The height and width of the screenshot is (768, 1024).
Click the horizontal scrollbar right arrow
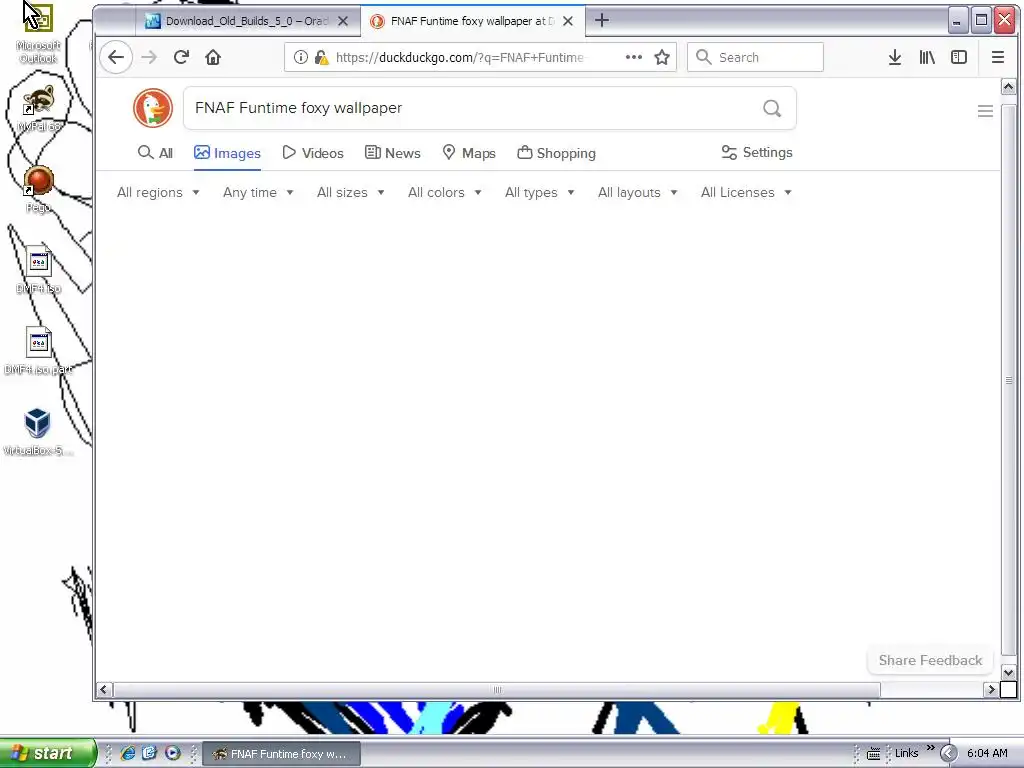tap(991, 690)
